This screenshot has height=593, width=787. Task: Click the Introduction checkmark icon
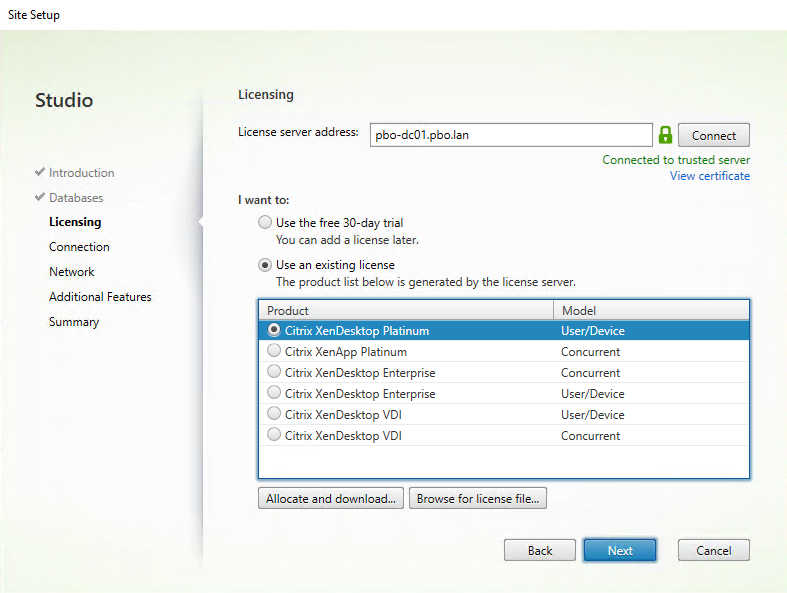(x=40, y=172)
